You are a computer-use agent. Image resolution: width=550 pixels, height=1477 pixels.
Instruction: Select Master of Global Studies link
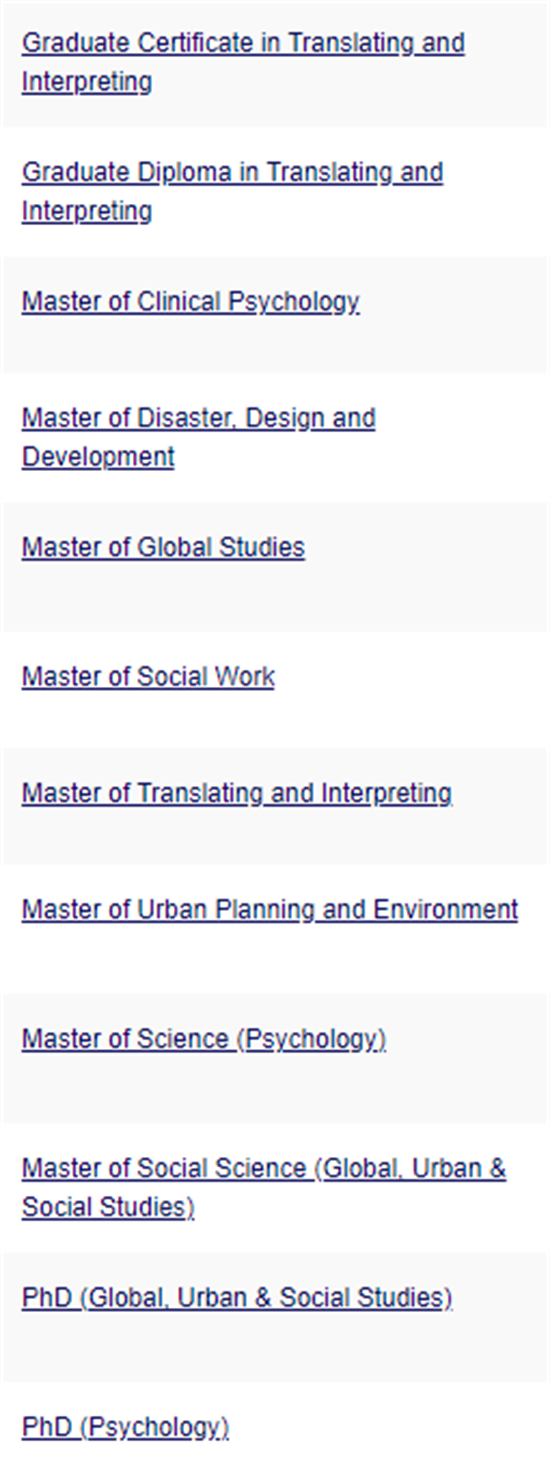point(163,548)
